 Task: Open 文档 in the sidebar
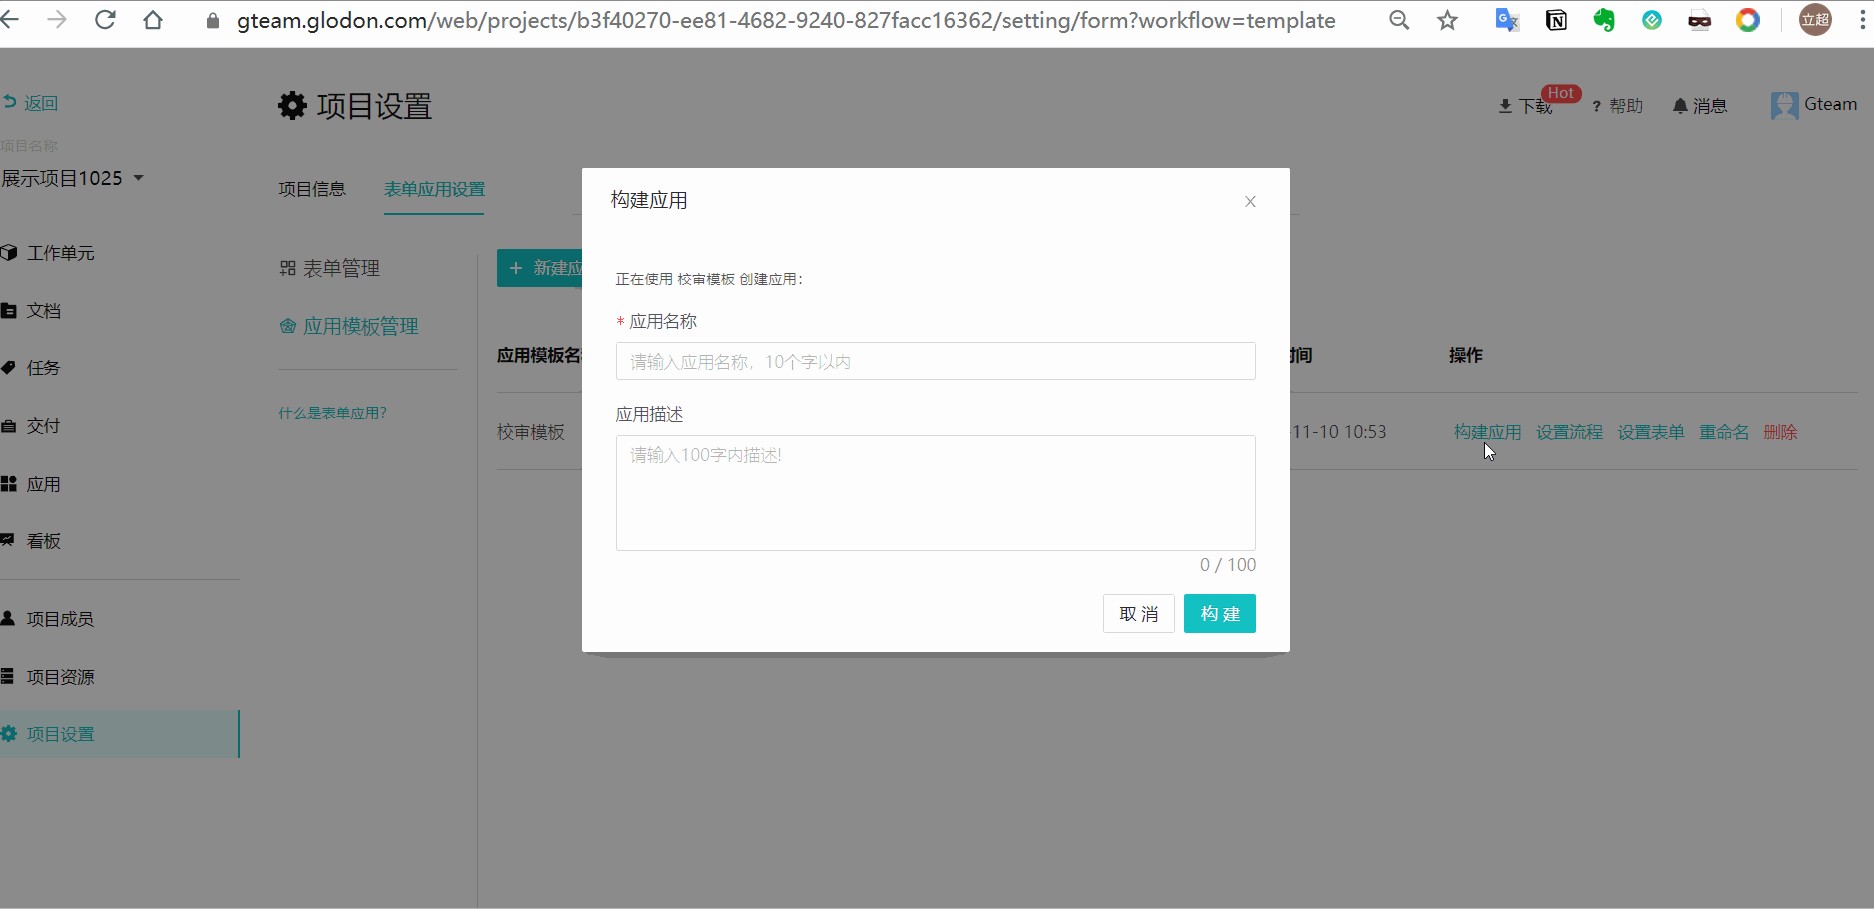pyautogui.click(x=43, y=311)
